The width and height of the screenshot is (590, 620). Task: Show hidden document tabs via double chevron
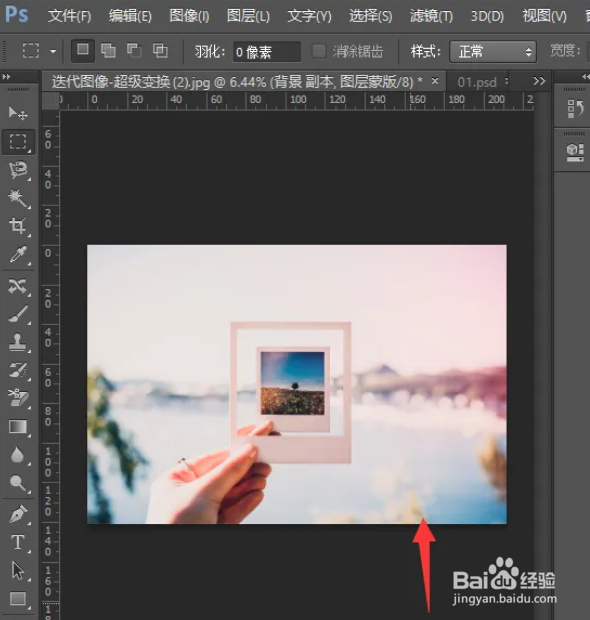click(539, 81)
